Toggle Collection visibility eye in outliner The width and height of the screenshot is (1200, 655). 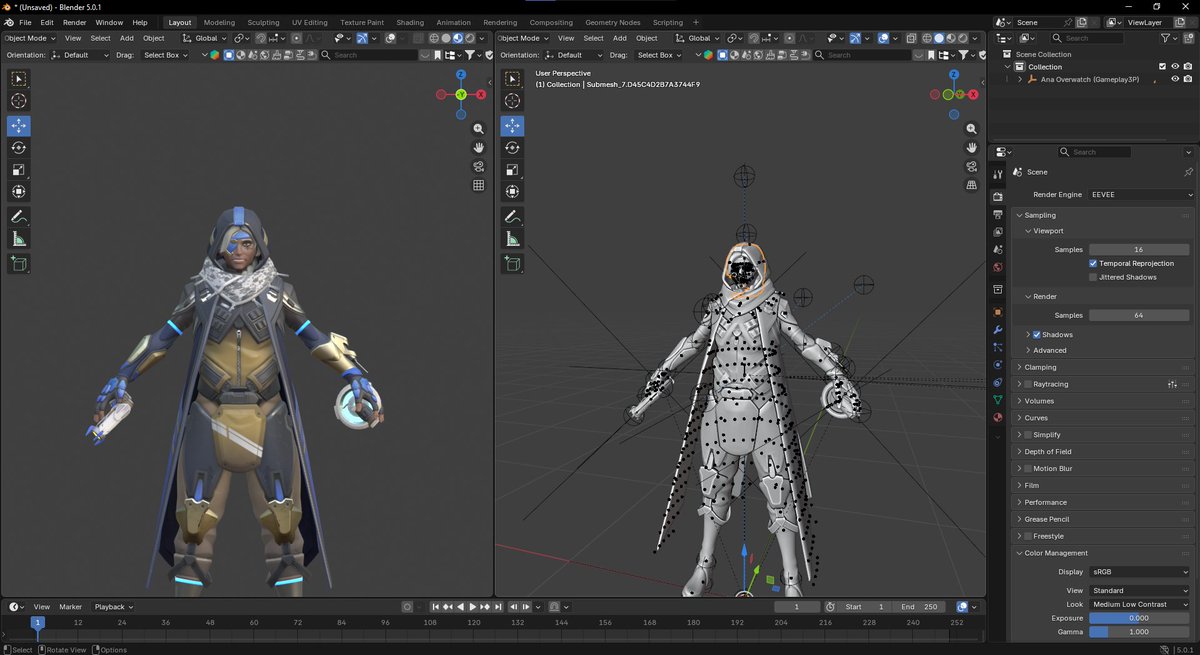point(1175,66)
